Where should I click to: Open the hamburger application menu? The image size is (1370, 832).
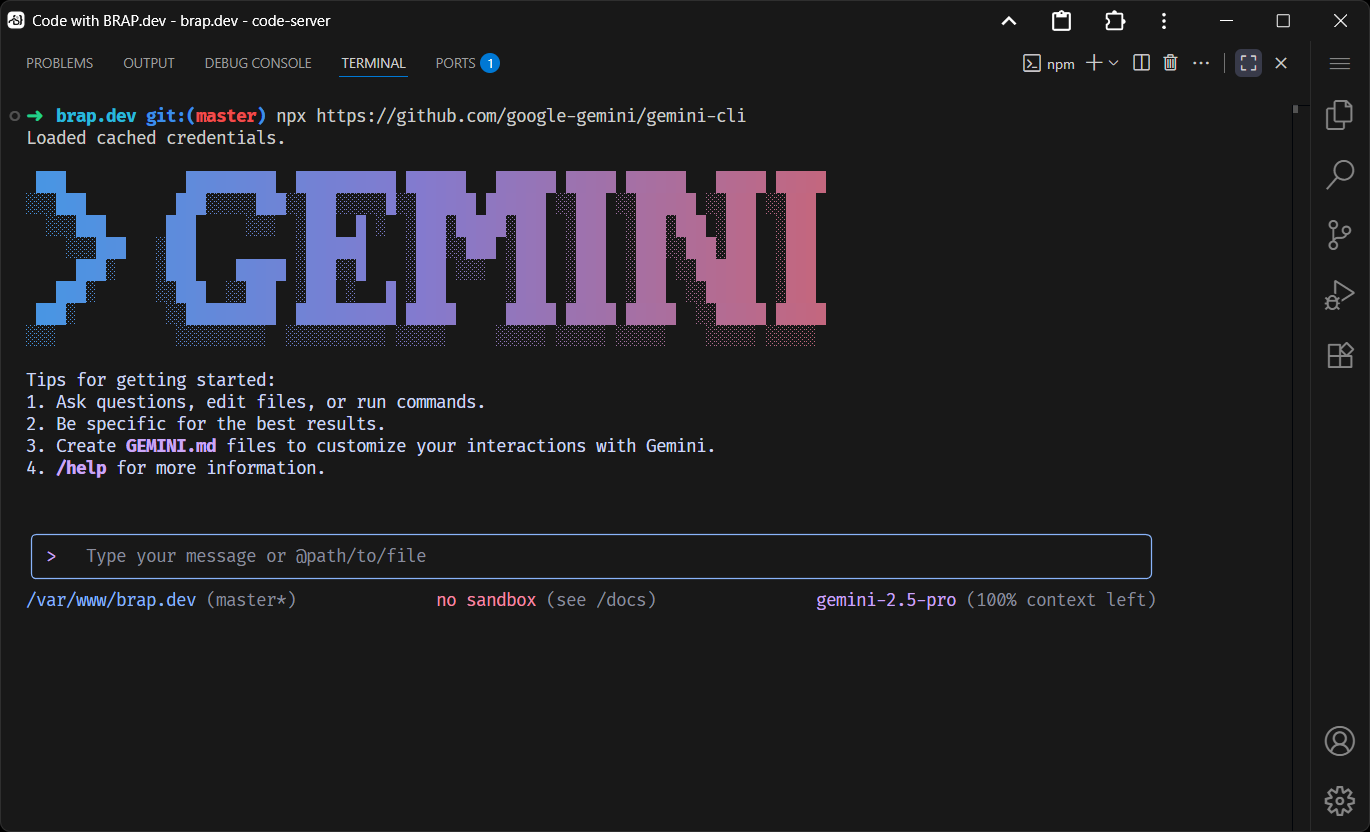[1339, 63]
